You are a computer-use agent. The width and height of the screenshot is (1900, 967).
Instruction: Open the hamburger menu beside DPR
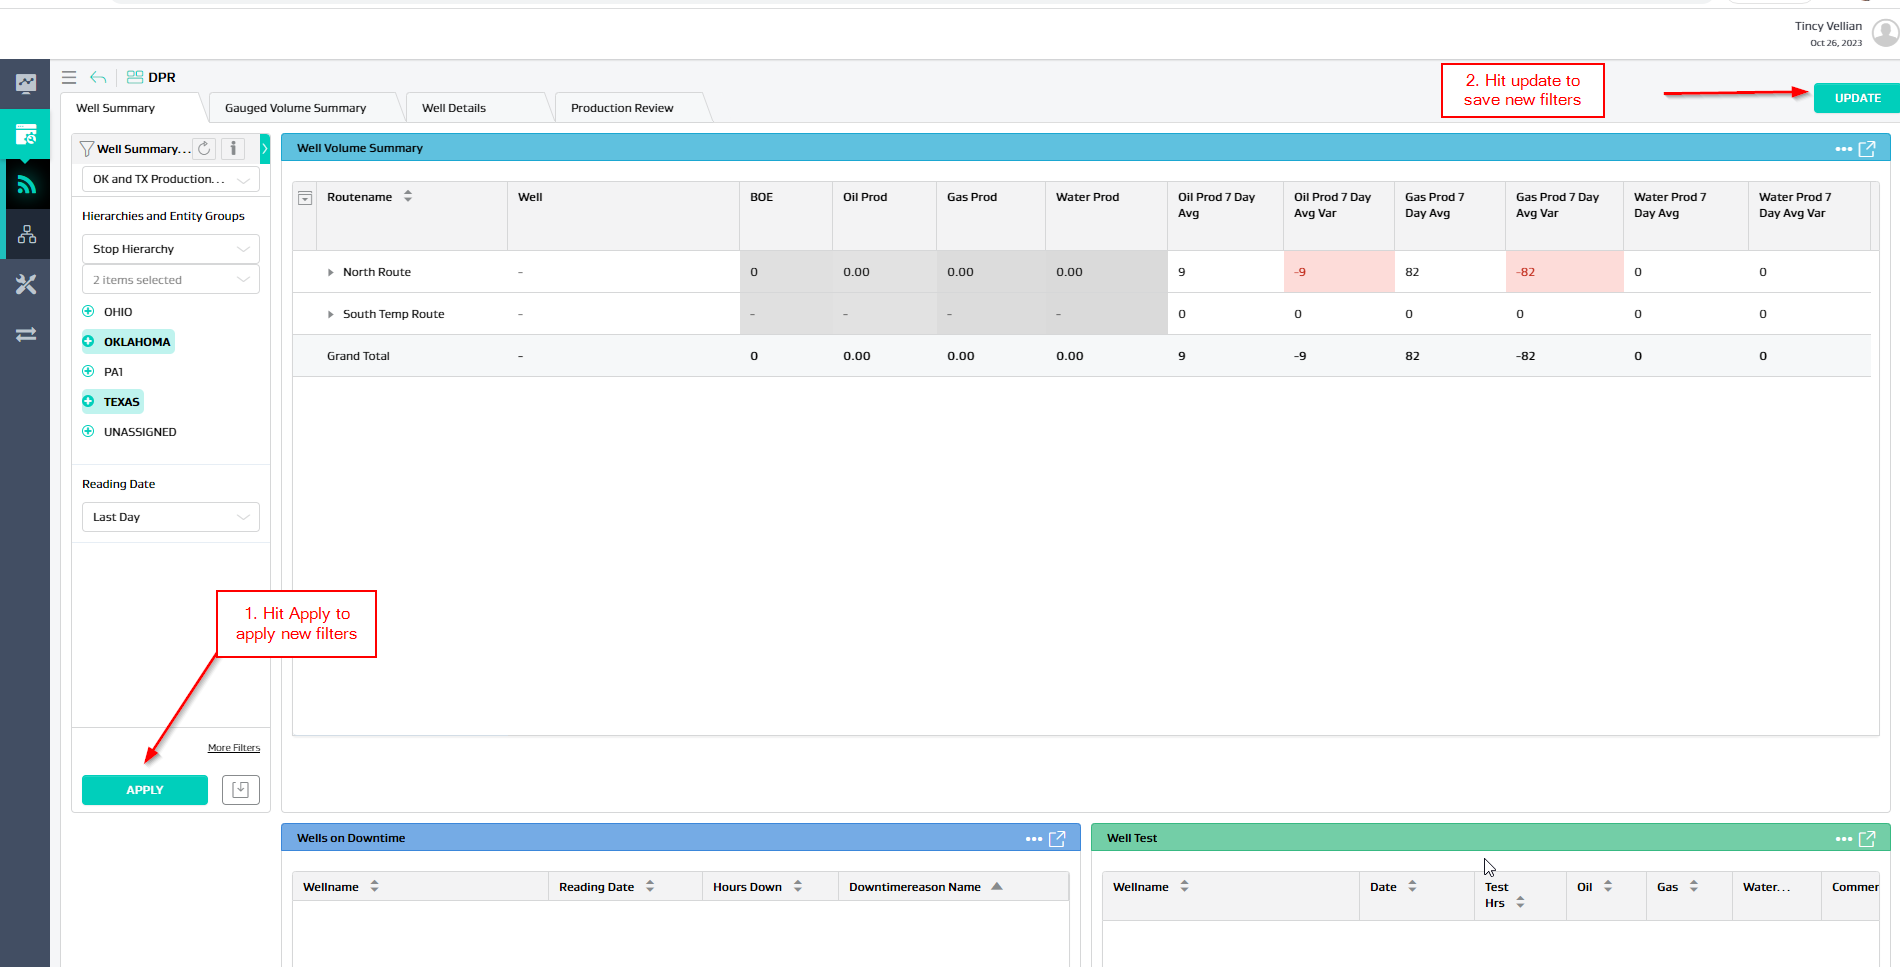click(x=69, y=77)
